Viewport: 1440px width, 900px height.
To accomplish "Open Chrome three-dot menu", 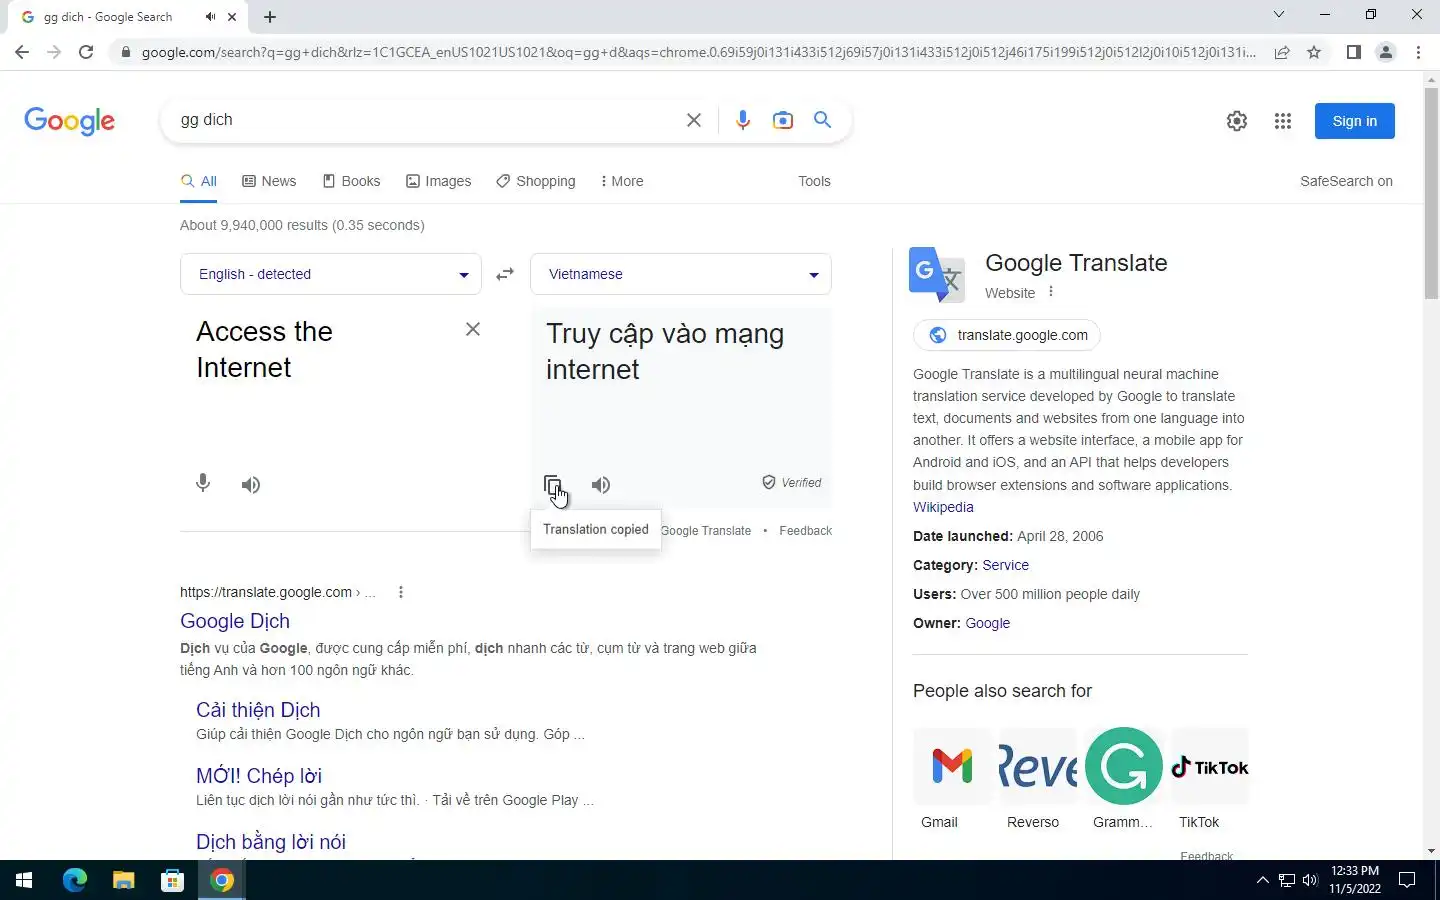I will coord(1418,52).
